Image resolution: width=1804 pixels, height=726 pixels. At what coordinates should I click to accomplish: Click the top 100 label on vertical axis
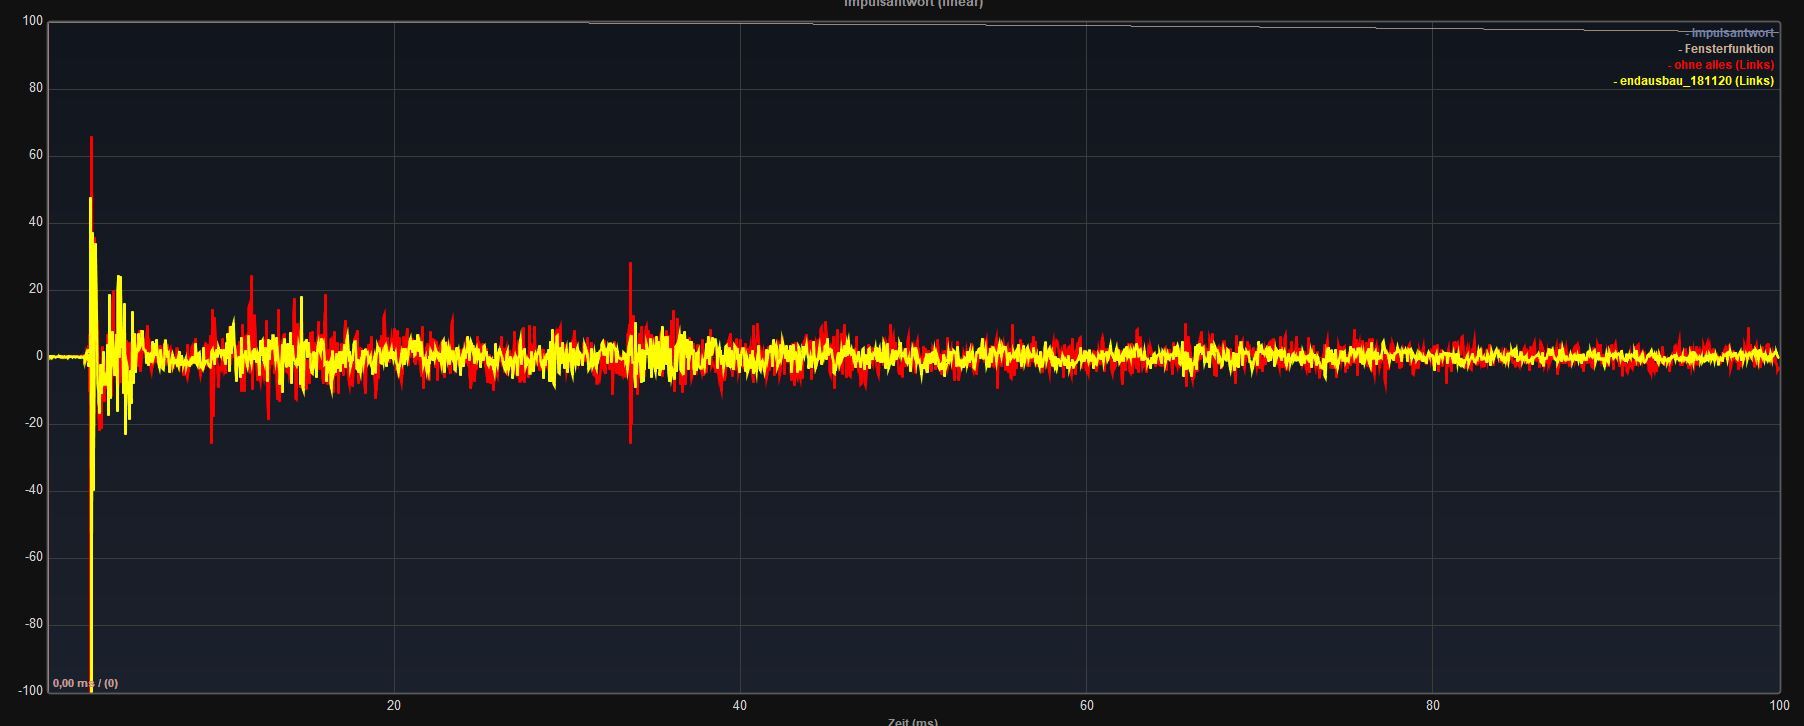32,21
